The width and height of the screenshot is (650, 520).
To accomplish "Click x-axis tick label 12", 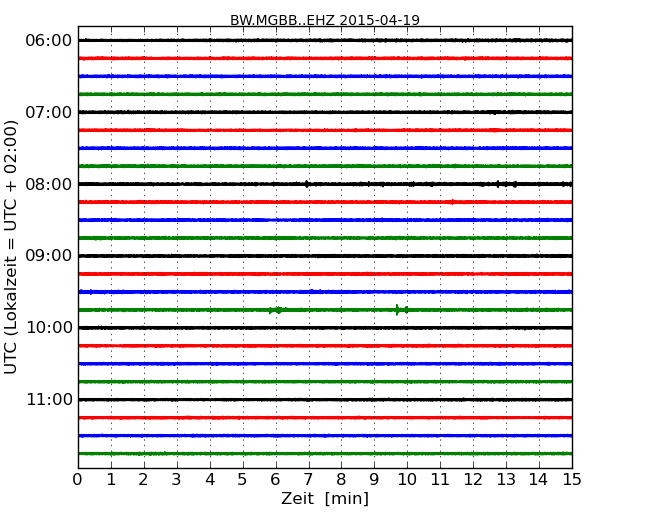I will tap(473, 480).
